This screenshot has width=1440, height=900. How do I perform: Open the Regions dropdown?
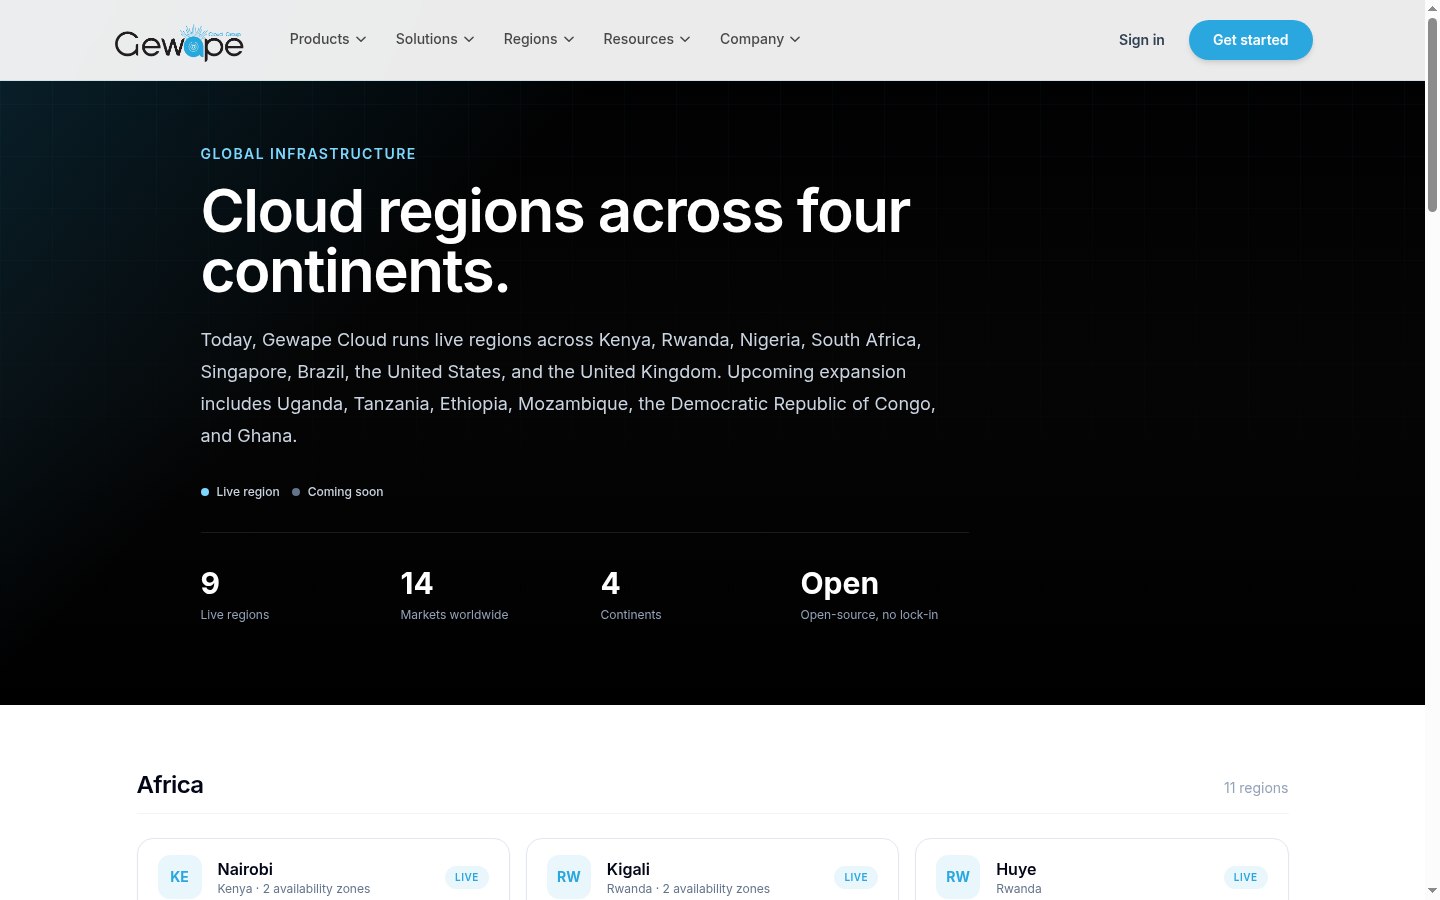coord(539,39)
